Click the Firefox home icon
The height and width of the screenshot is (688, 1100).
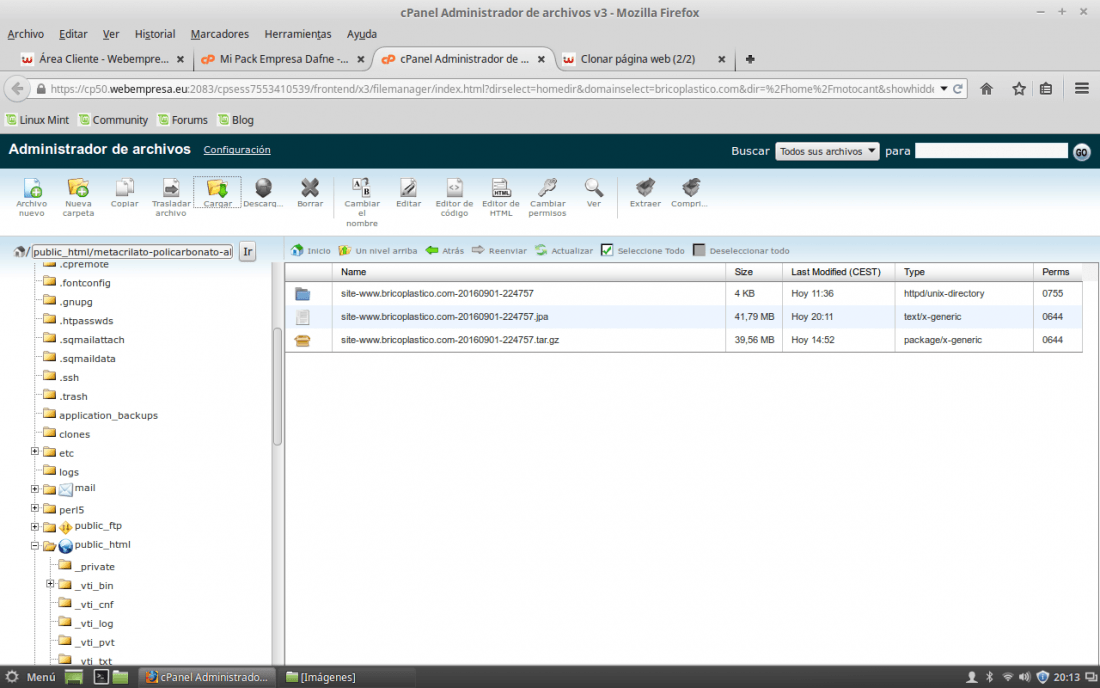[x=986, y=88]
